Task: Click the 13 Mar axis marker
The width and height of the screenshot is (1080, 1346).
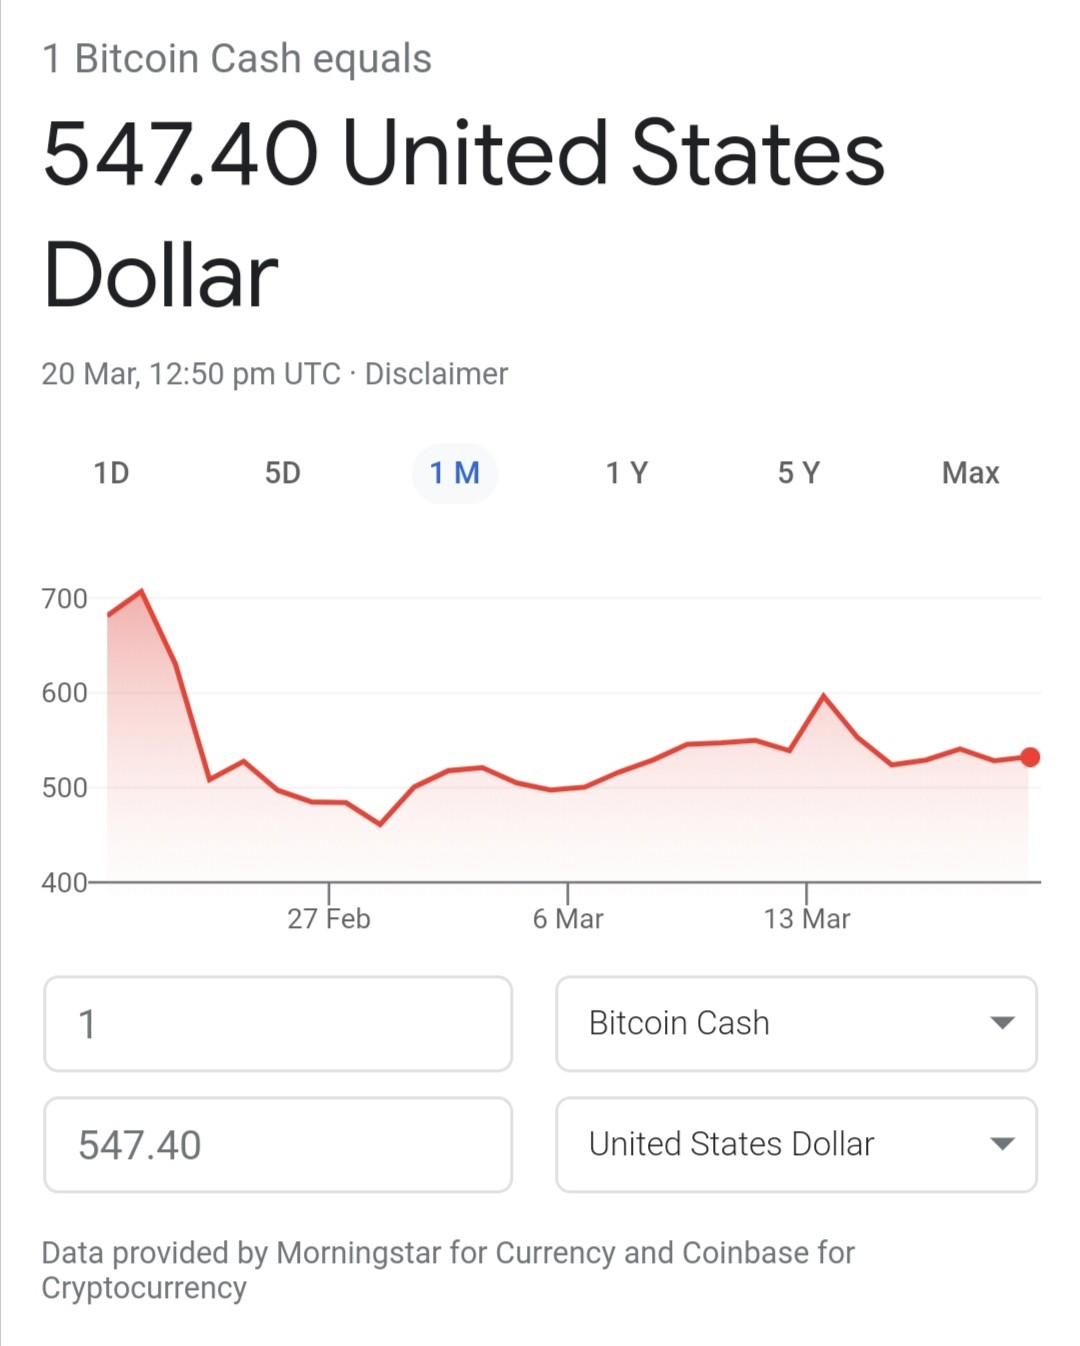Action: (807, 918)
